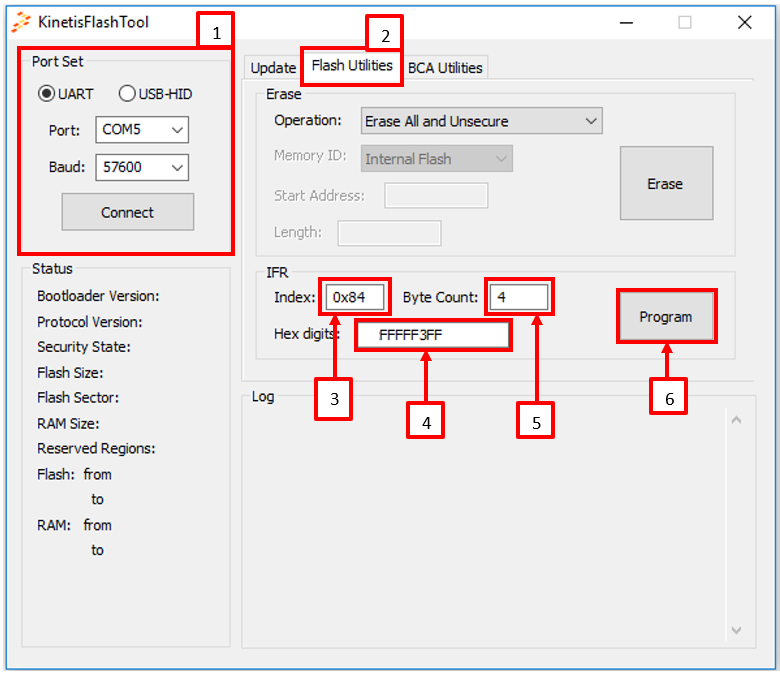Click the Security State status label
780x675 pixels.
(84, 347)
